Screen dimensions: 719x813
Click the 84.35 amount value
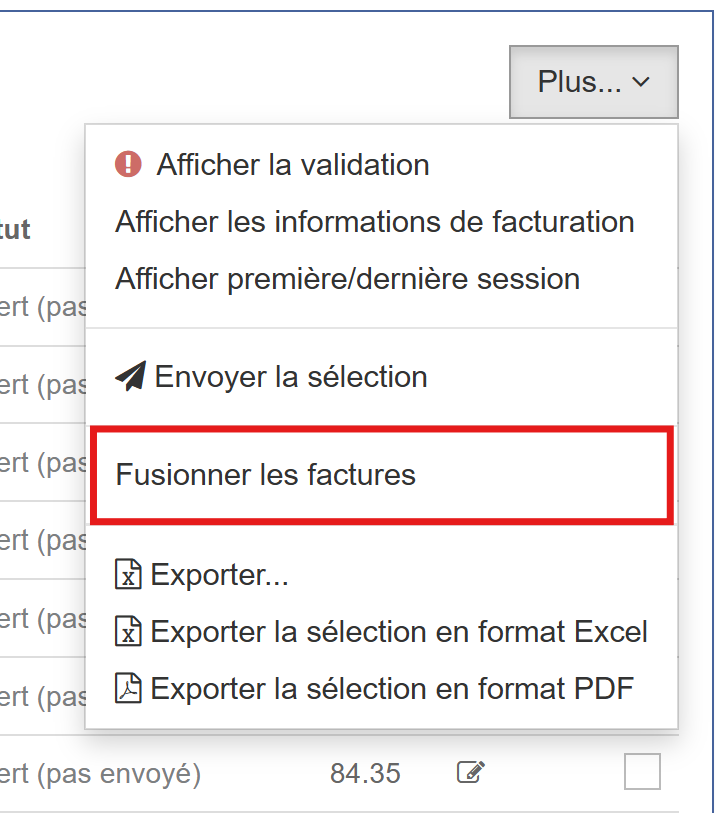(365, 773)
